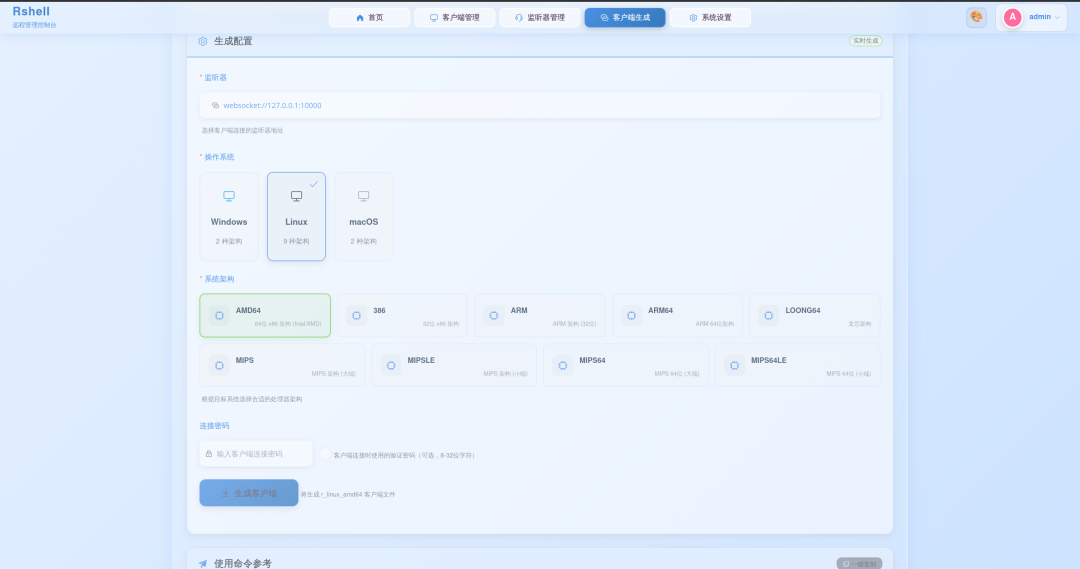Image resolution: width=1080 pixels, height=569 pixels.
Task: Pick the MIPS64LE architecture label
Action: (769, 360)
